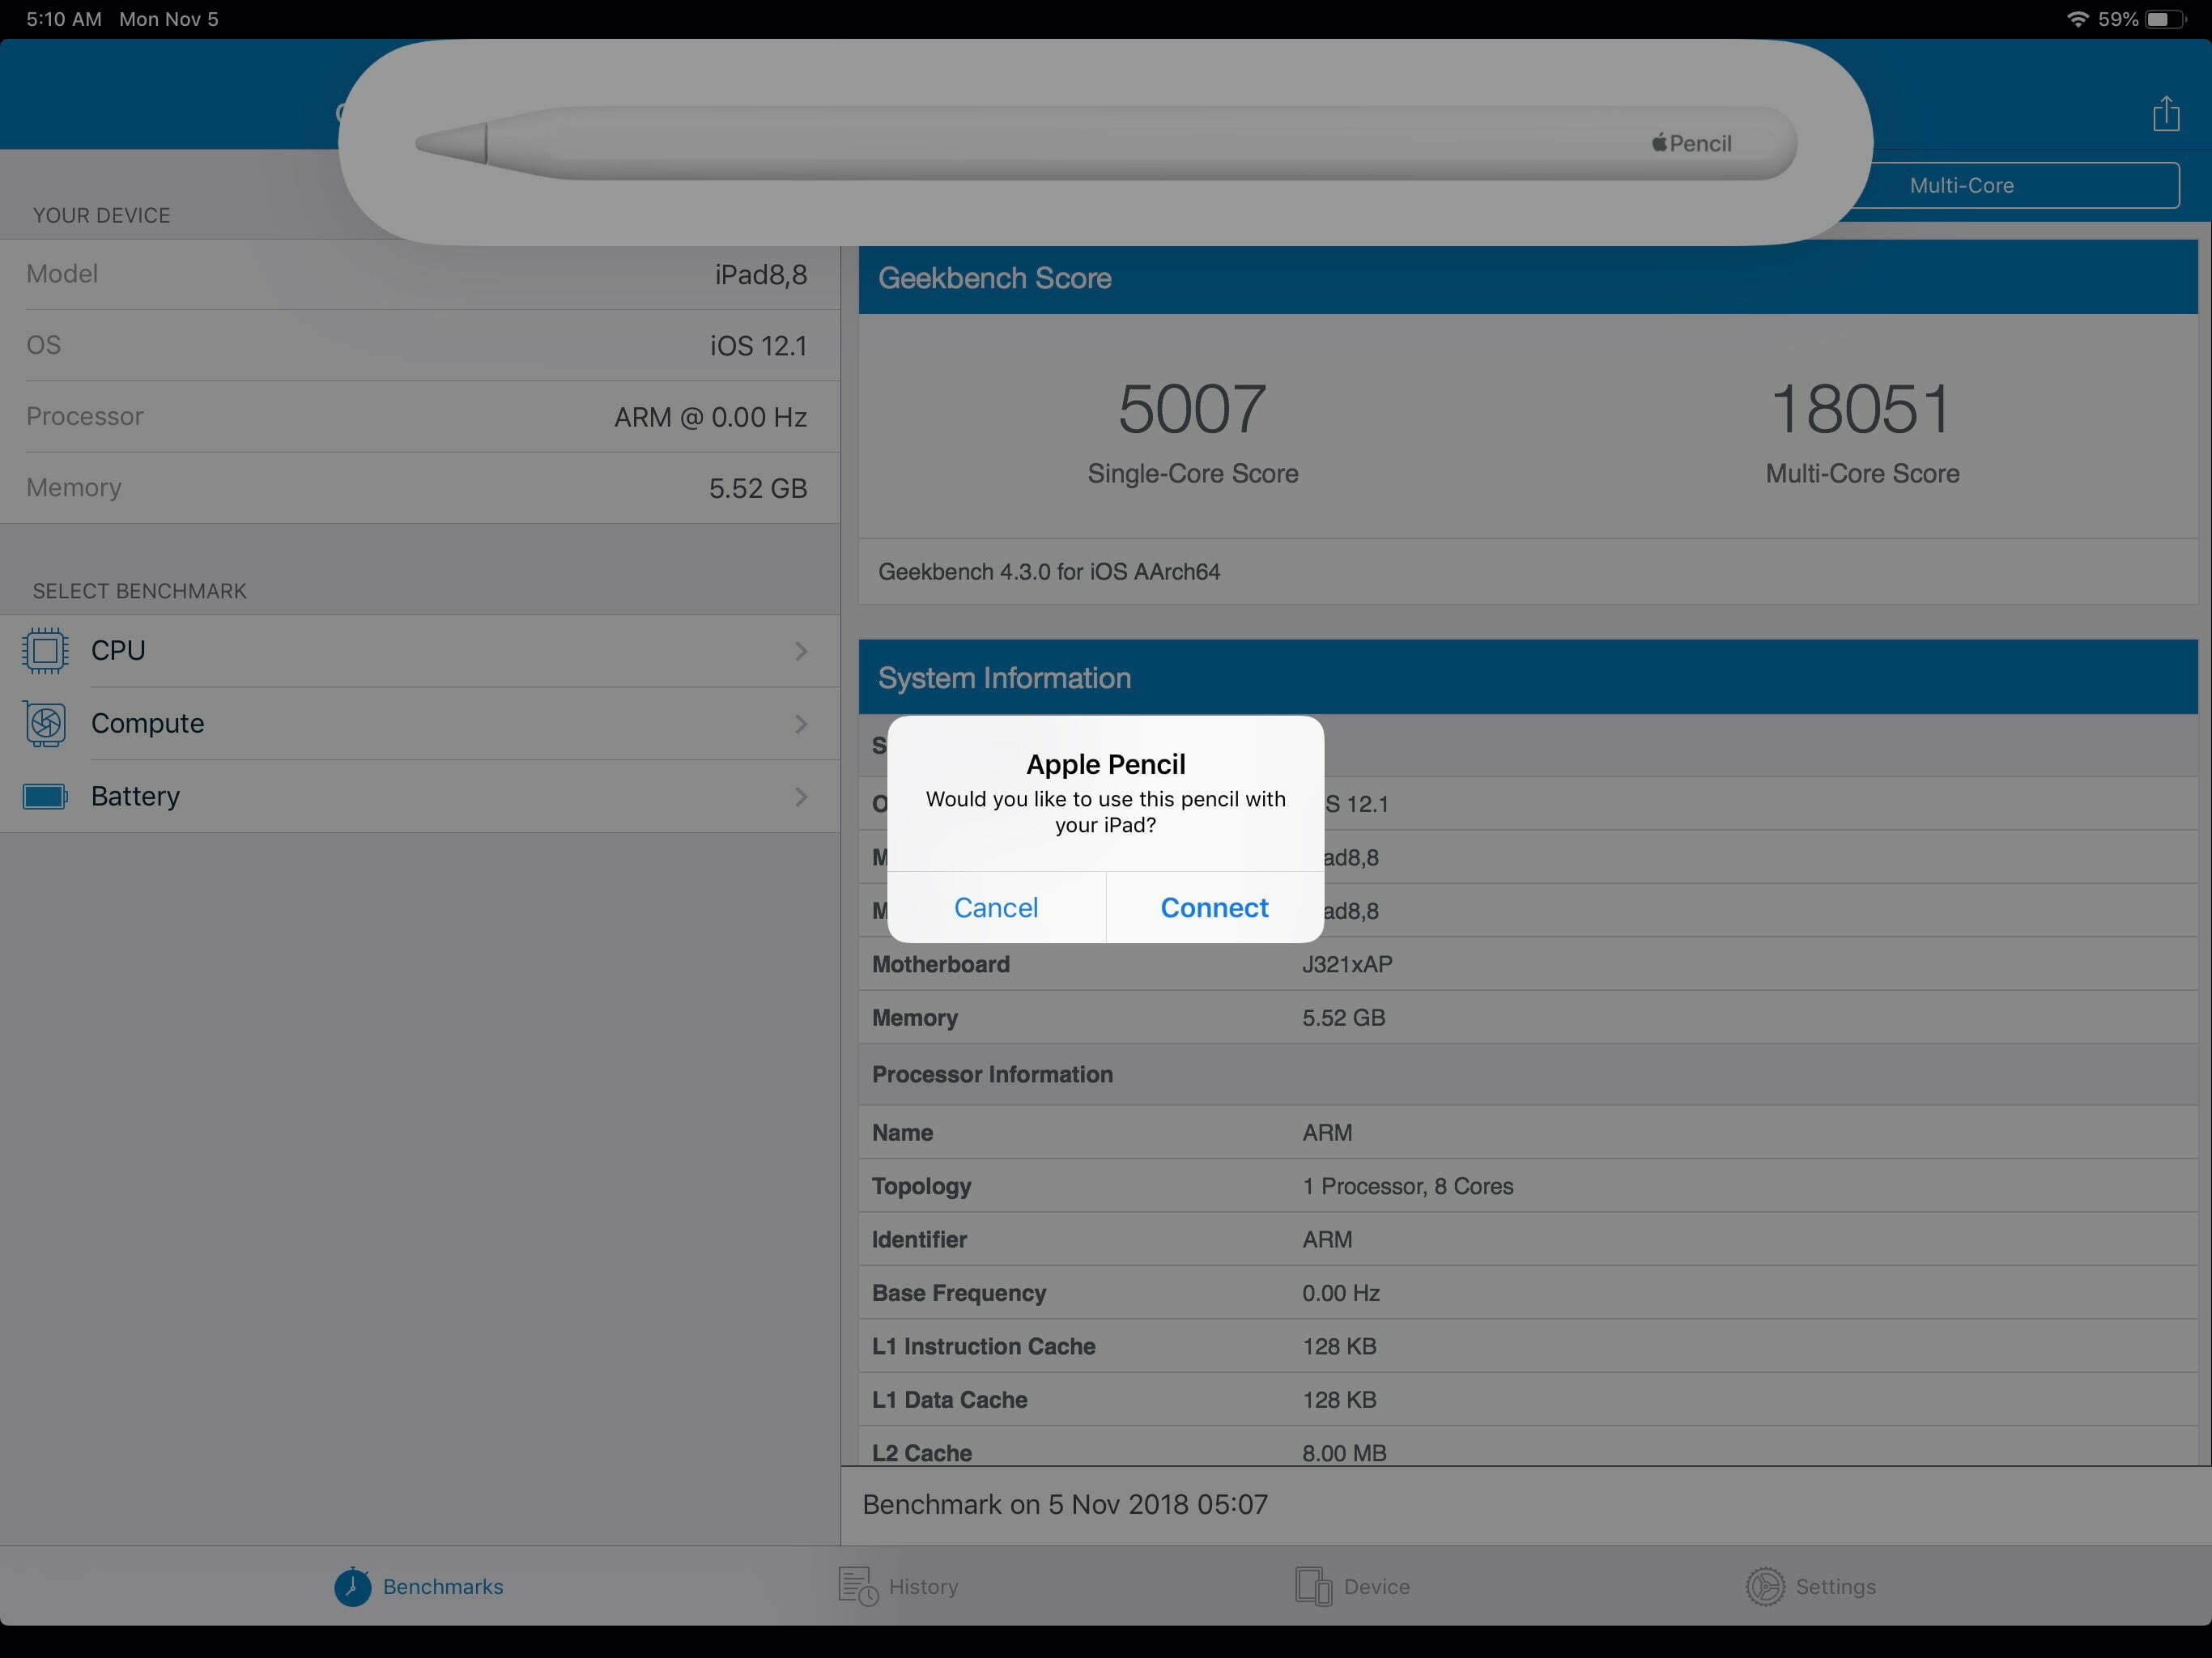Screen dimensions: 2212x1658
Task: Tap the Benchmarks stopwatch icon
Action: [x=352, y=1586]
